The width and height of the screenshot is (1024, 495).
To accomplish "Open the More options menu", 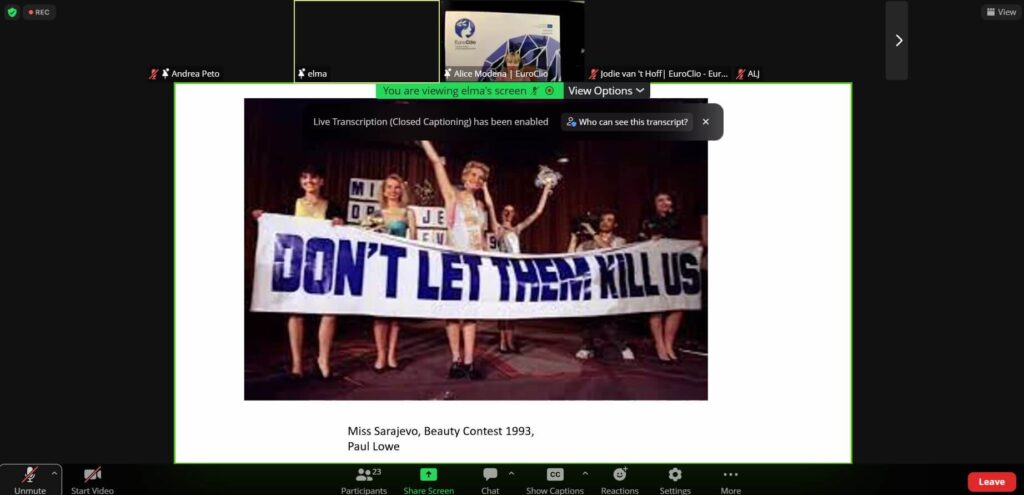I will point(730,477).
